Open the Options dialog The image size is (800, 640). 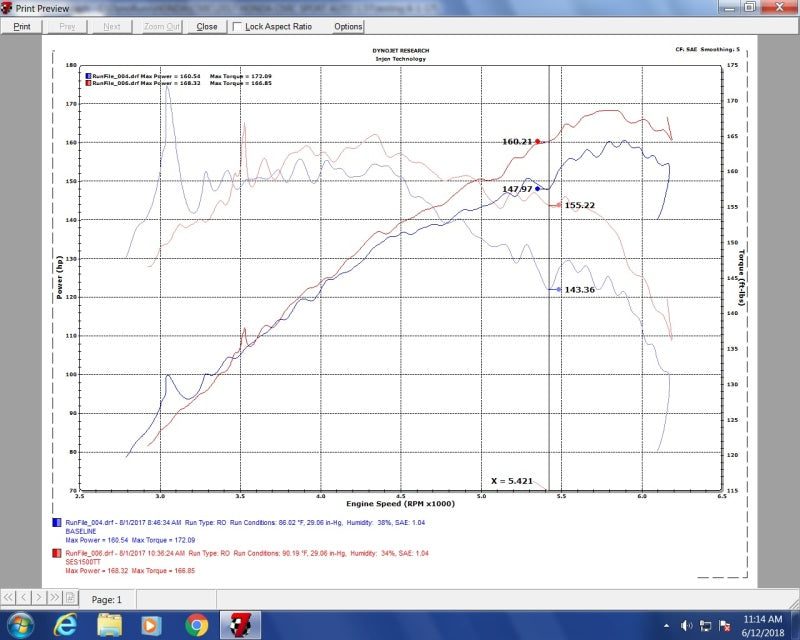coord(346,27)
